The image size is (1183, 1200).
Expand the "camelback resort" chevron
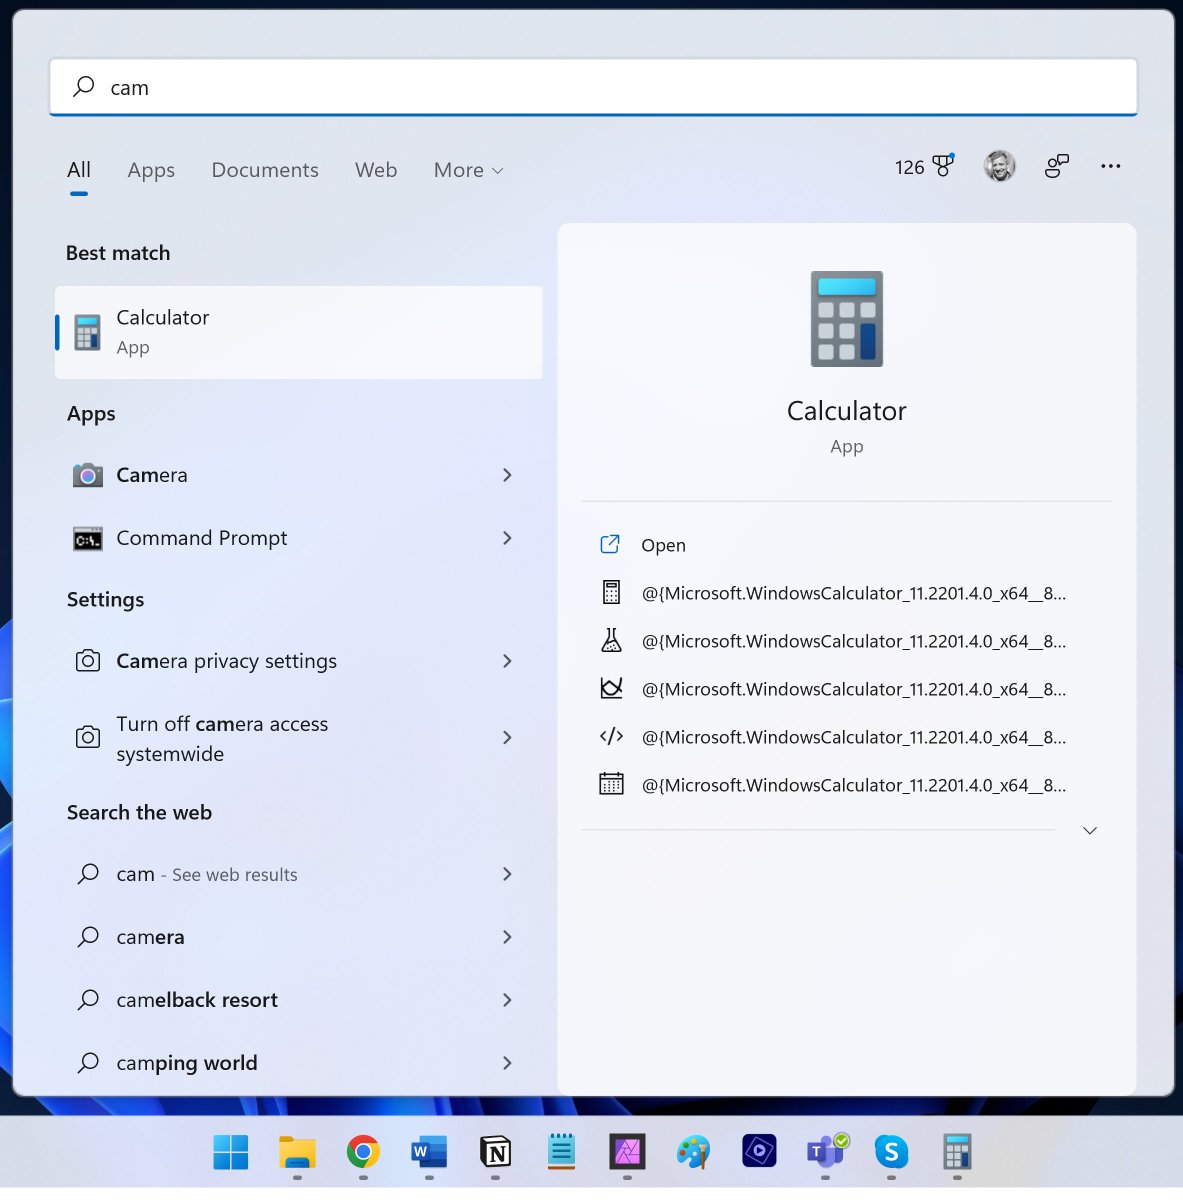point(507,1000)
